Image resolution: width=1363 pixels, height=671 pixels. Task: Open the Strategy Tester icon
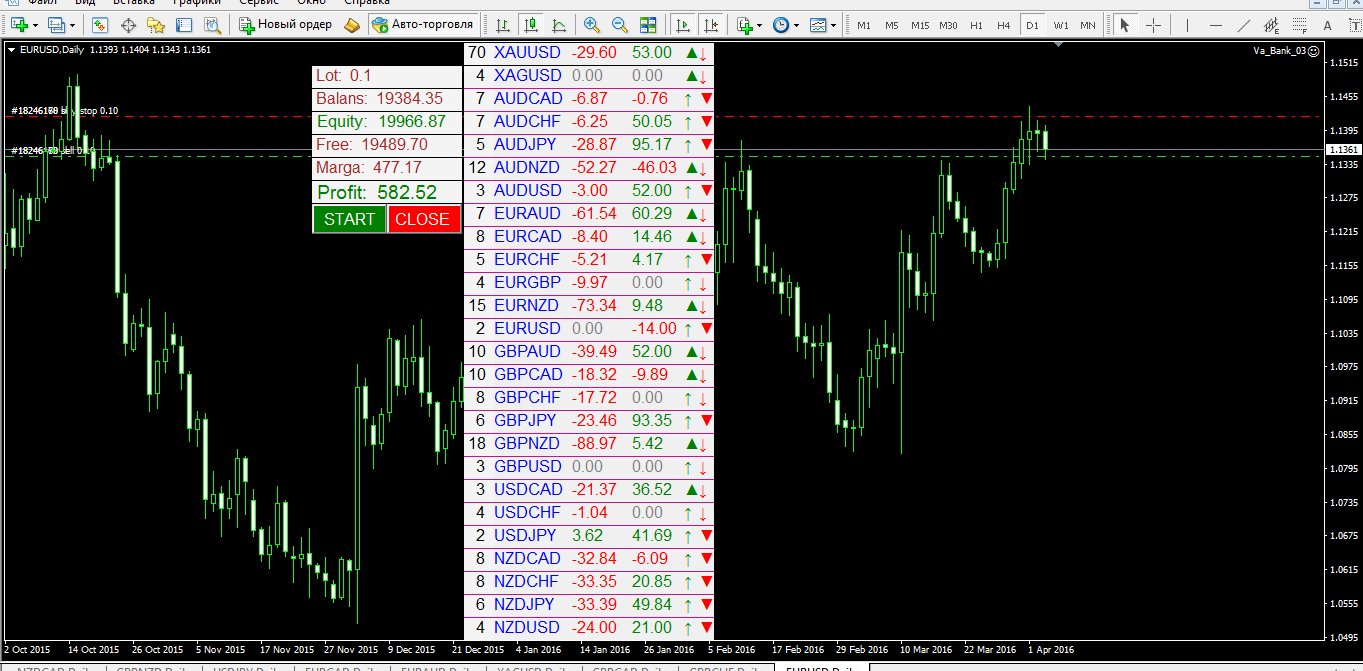click(x=211, y=24)
